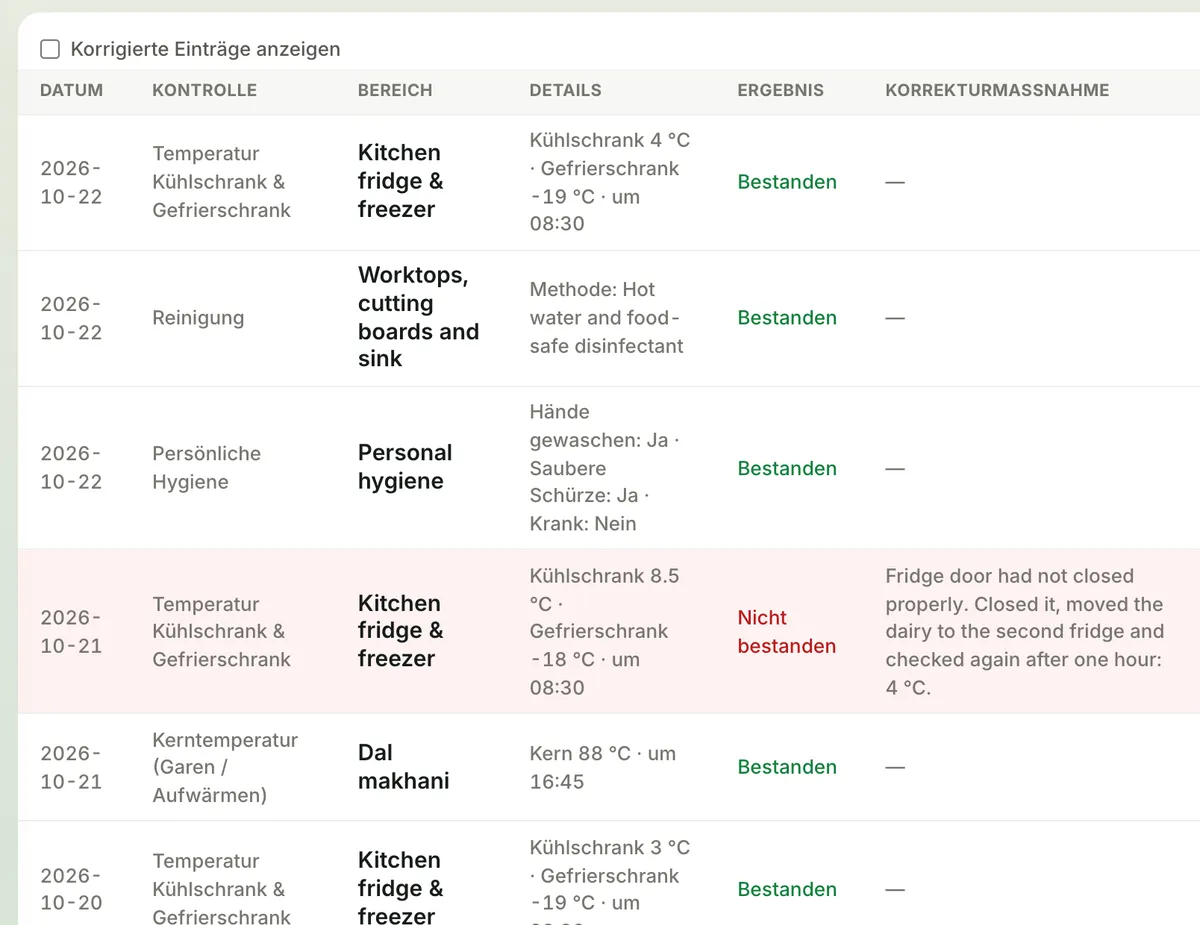Click the BEREICH column header

(x=395, y=90)
